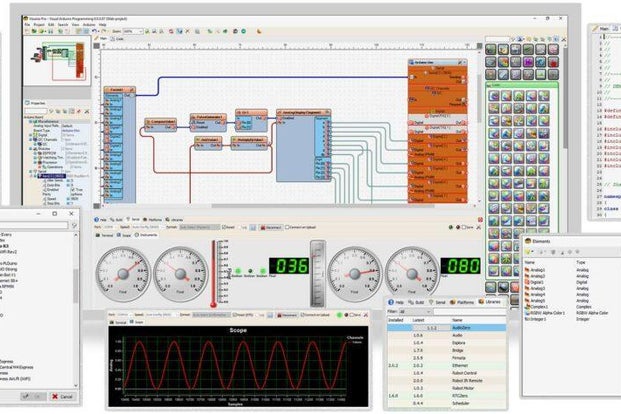Screen dimensions: 621x414
Task: Click Disconnect button in Instruments serial panel
Action: pyautogui.click(x=271, y=227)
